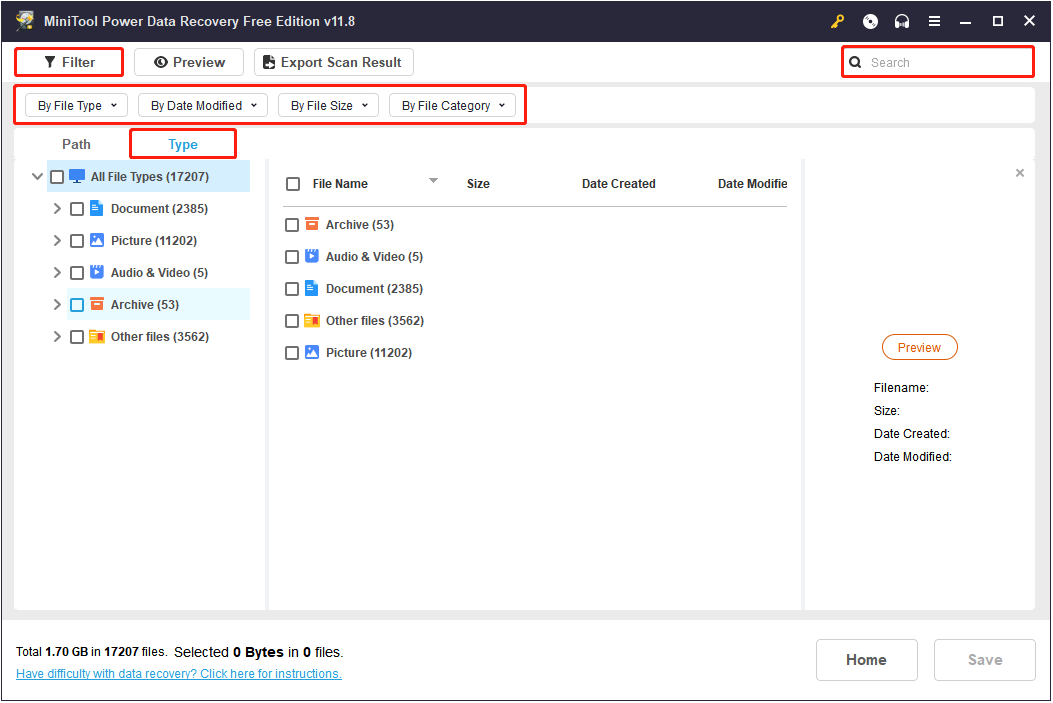The image size is (1053, 703).
Task: Select Document (2385) label in tree
Action: click(159, 209)
